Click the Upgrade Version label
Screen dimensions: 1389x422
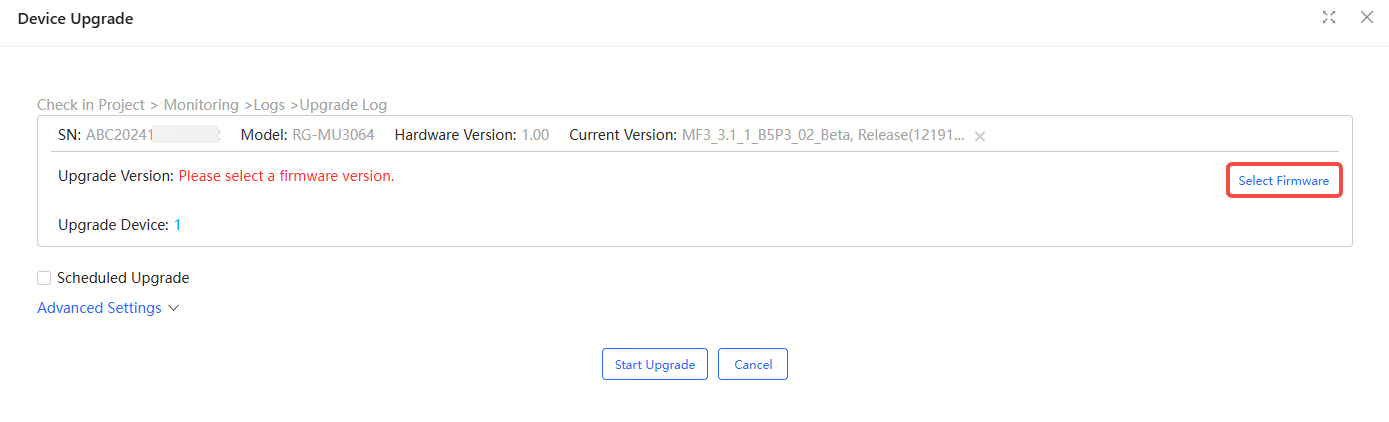(x=116, y=176)
